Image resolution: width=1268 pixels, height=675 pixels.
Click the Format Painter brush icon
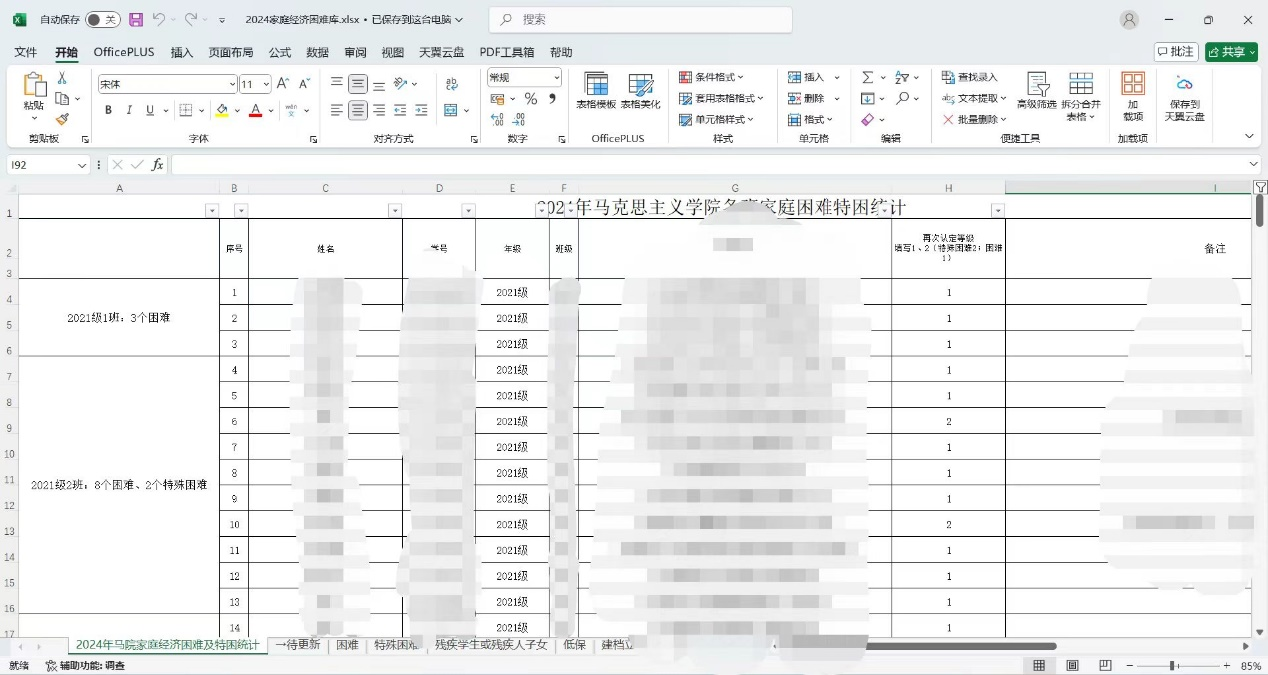pos(62,119)
